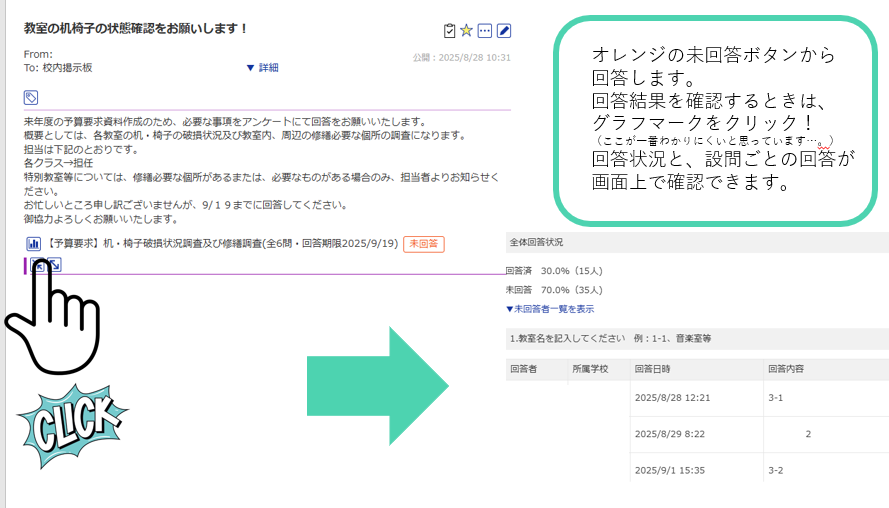This screenshot has width=889, height=508.
Task: Click the tag label icon
Action: pos(32,97)
